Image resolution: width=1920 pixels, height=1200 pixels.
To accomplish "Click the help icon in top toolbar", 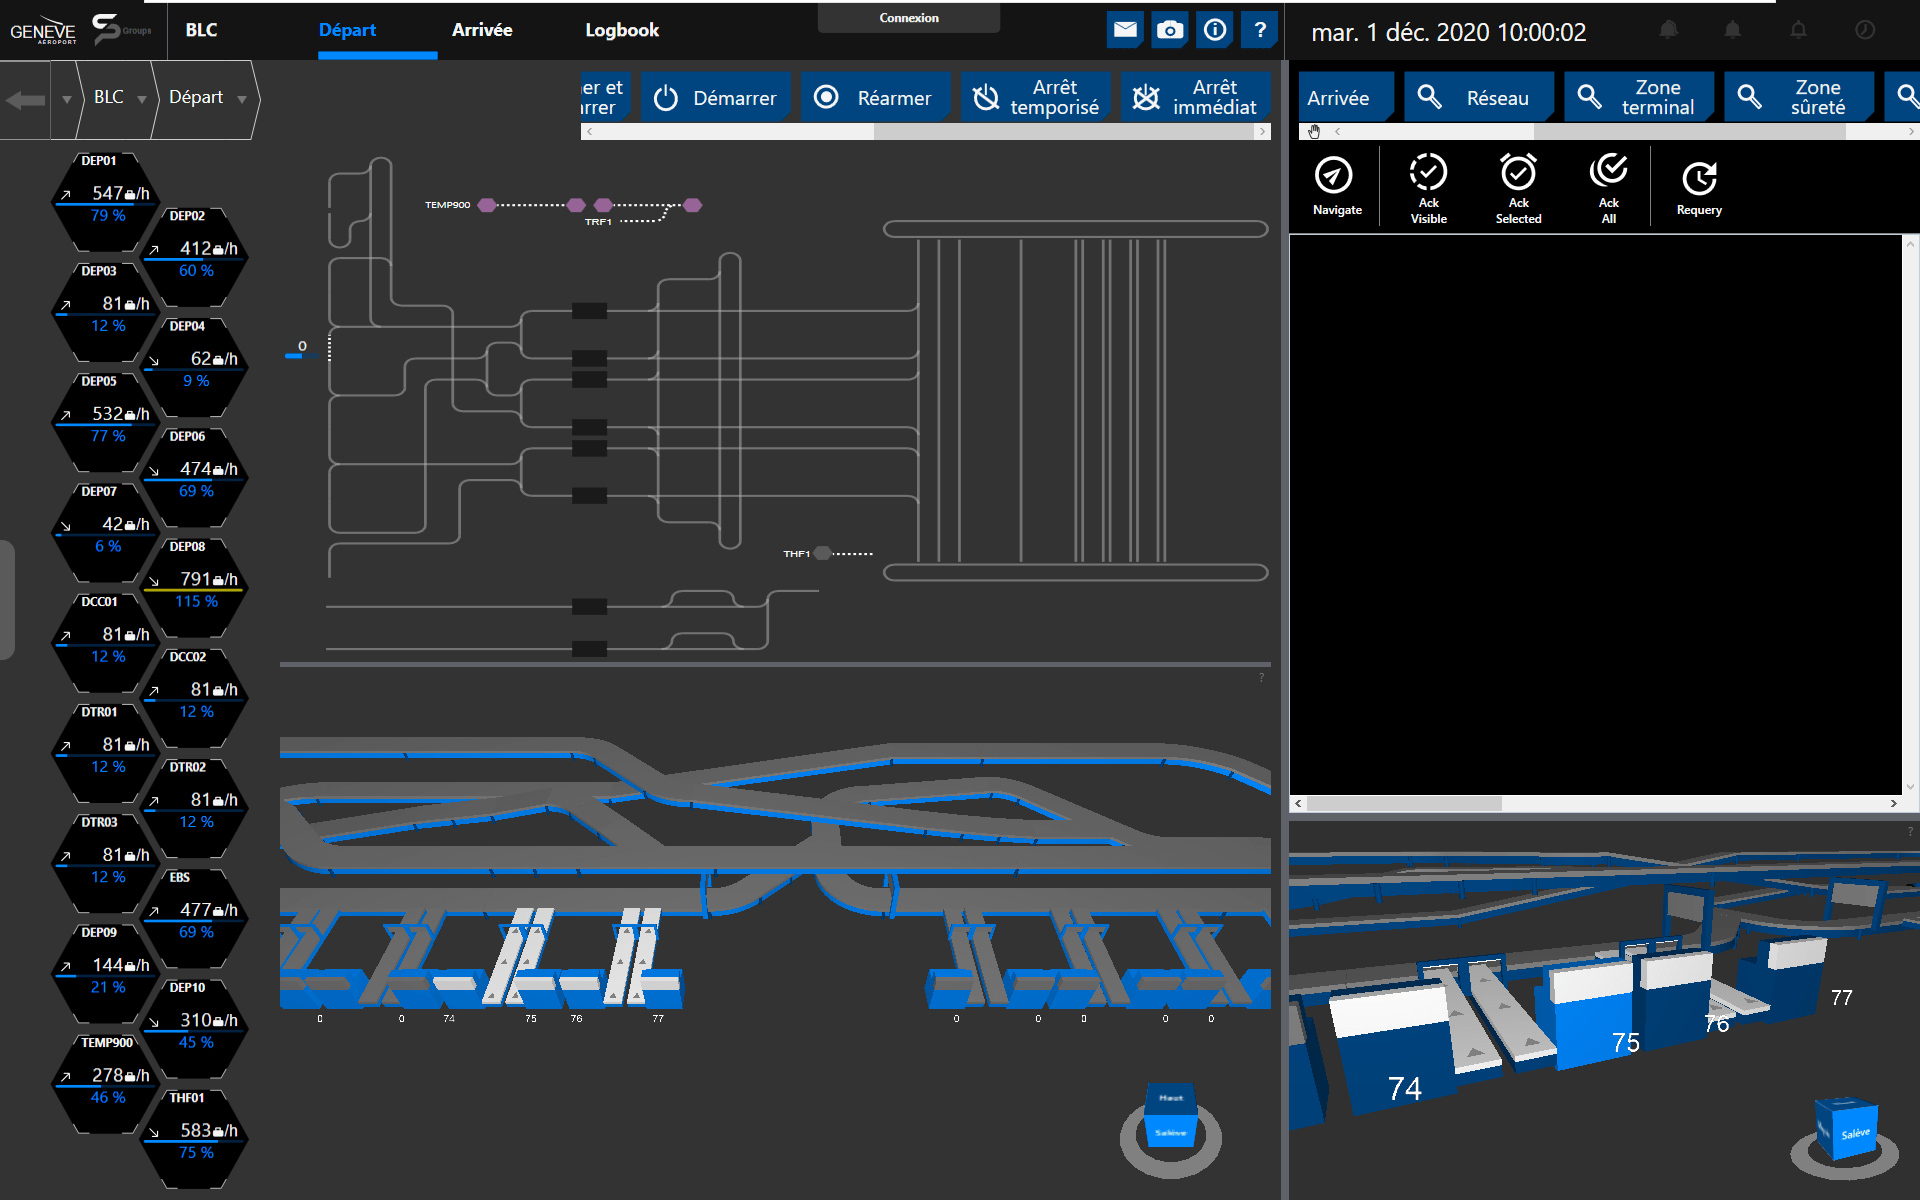I will (1259, 30).
